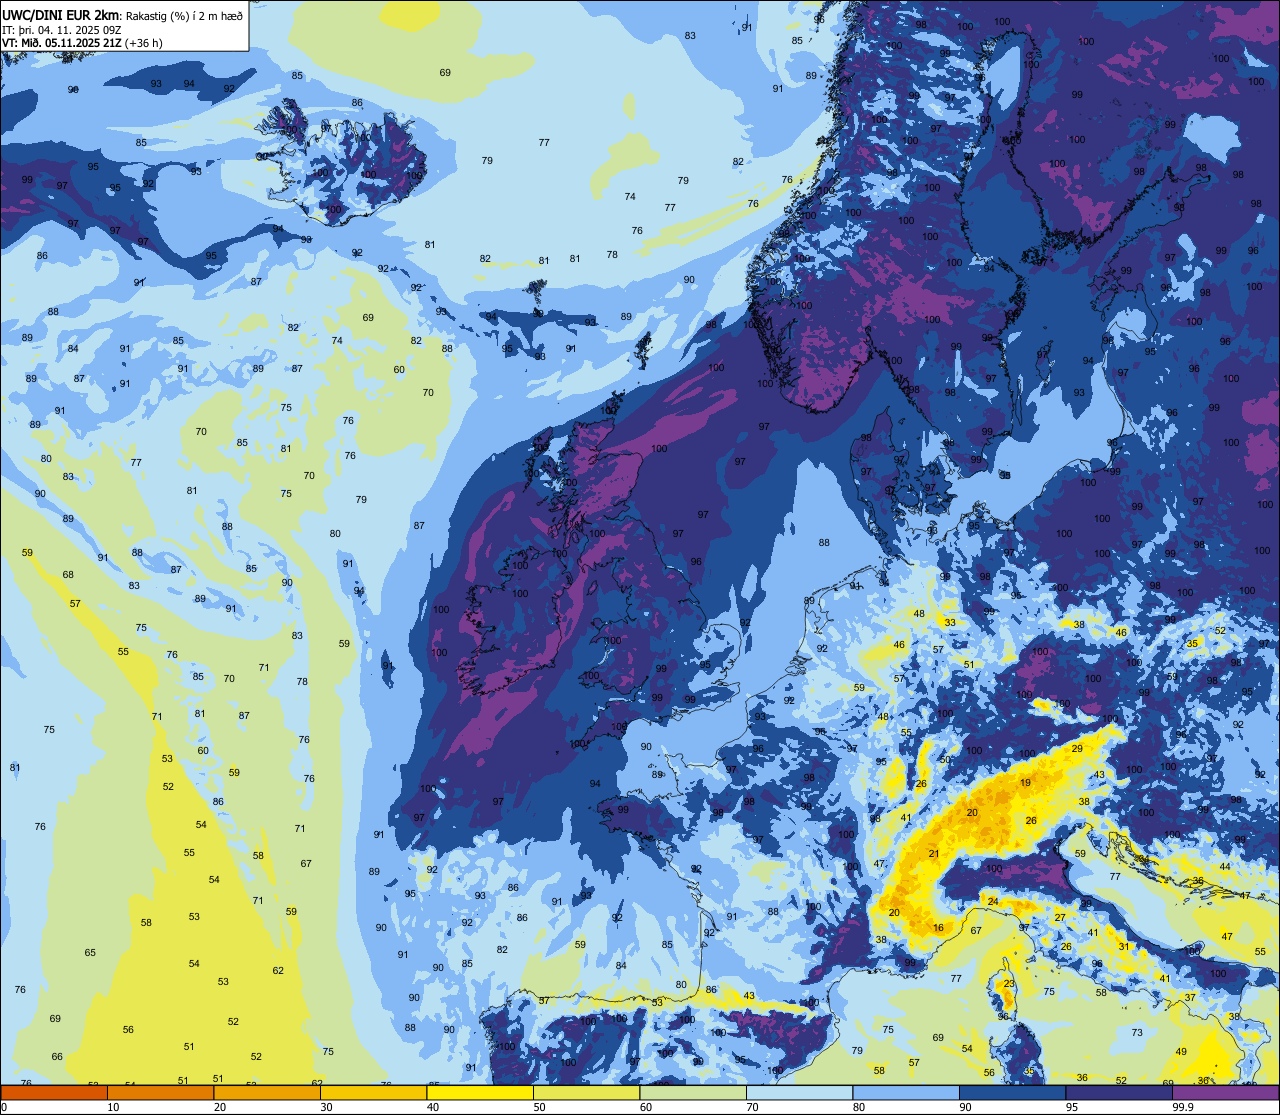Click the 80–90 % blue legend swatch

[906, 1092]
